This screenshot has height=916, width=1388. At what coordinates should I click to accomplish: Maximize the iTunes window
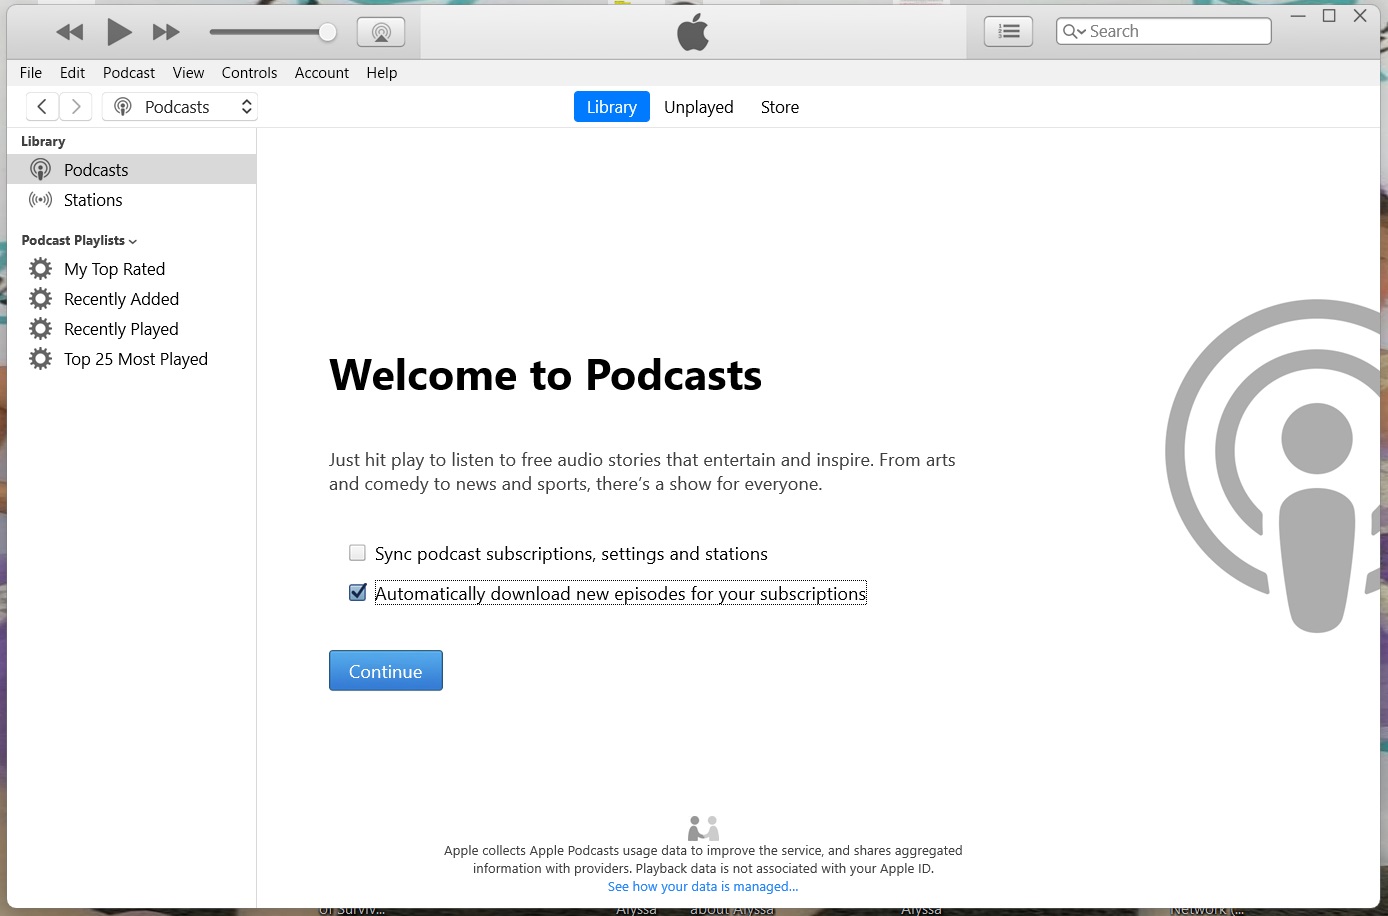point(1329,16)
